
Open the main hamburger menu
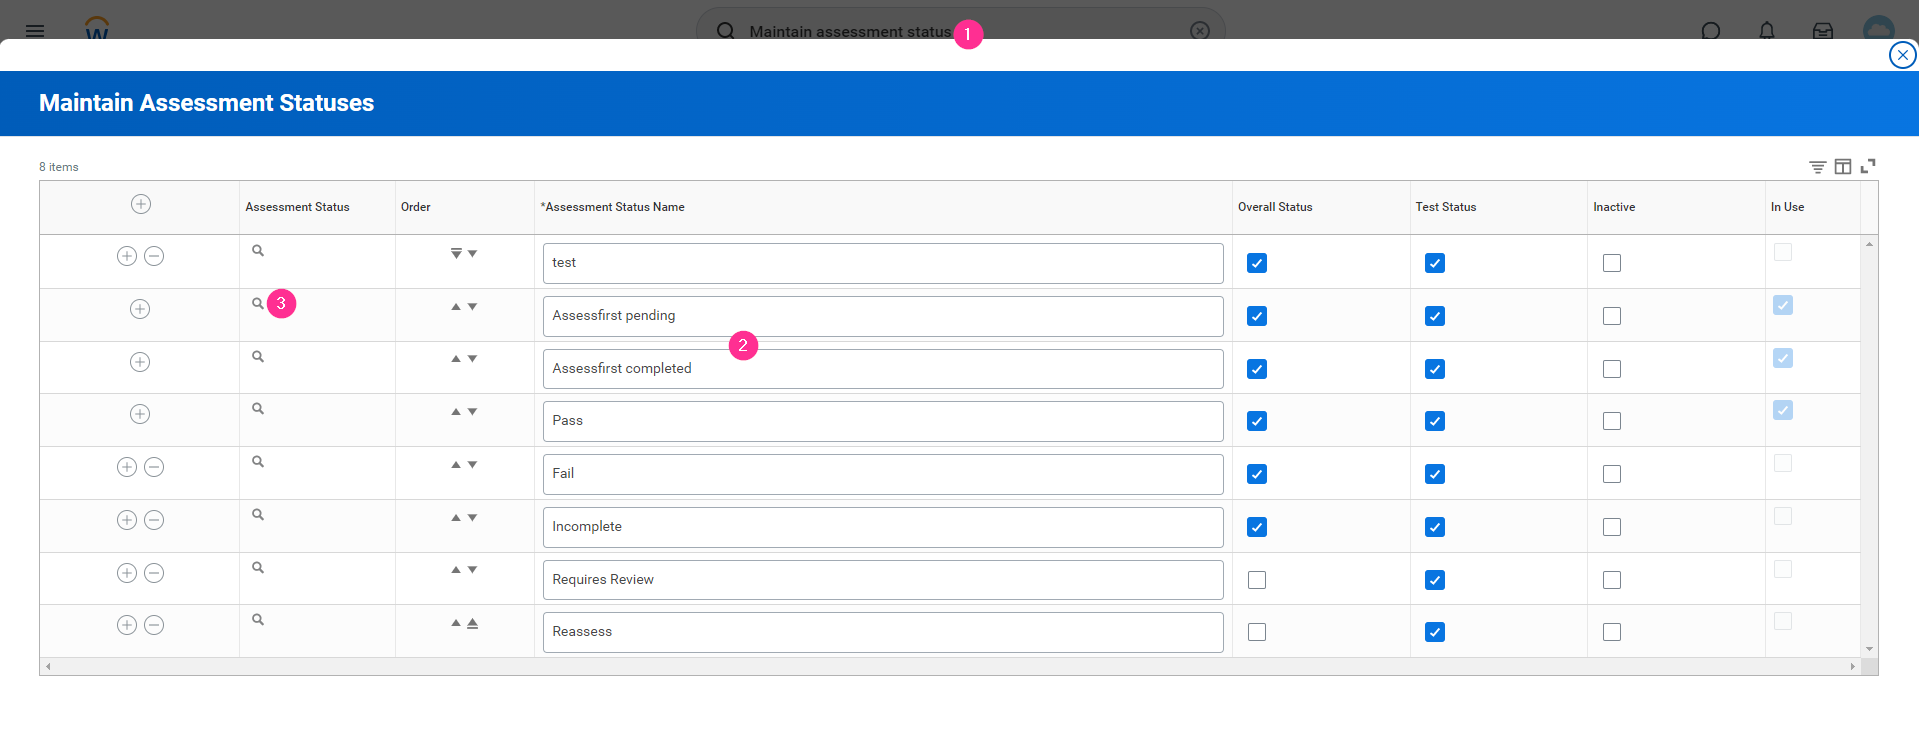point(35,31)
